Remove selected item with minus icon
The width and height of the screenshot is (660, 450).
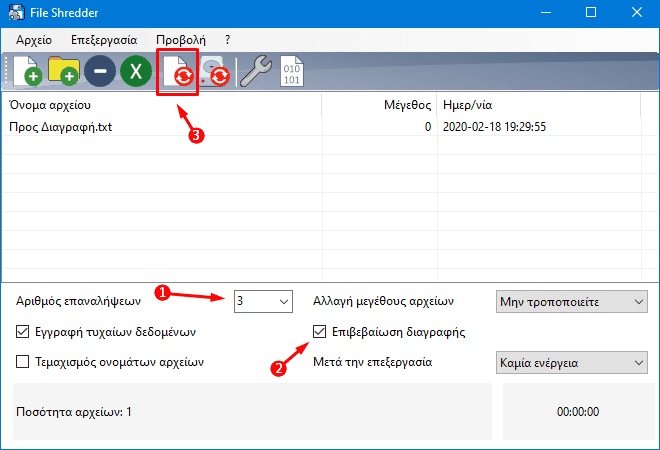tap(100, 71)
